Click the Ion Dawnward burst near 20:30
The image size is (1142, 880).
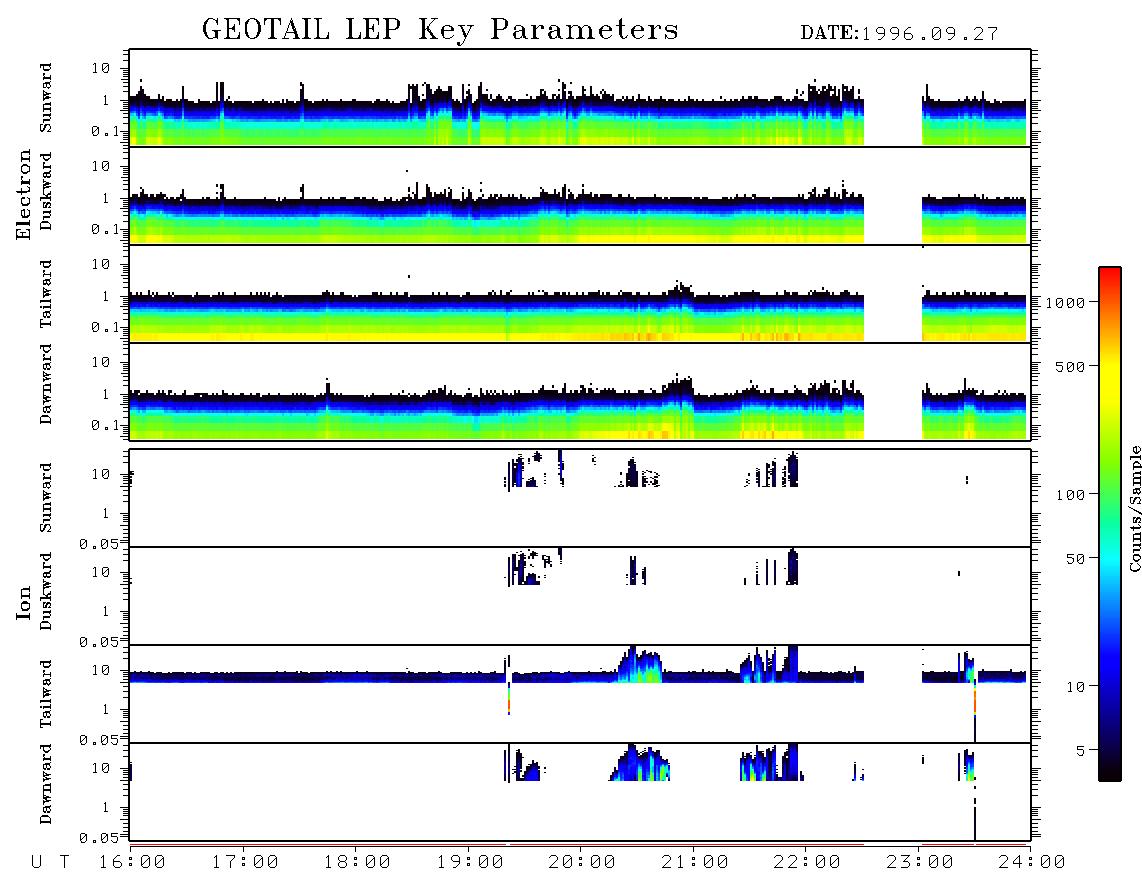tap(640, 763)
